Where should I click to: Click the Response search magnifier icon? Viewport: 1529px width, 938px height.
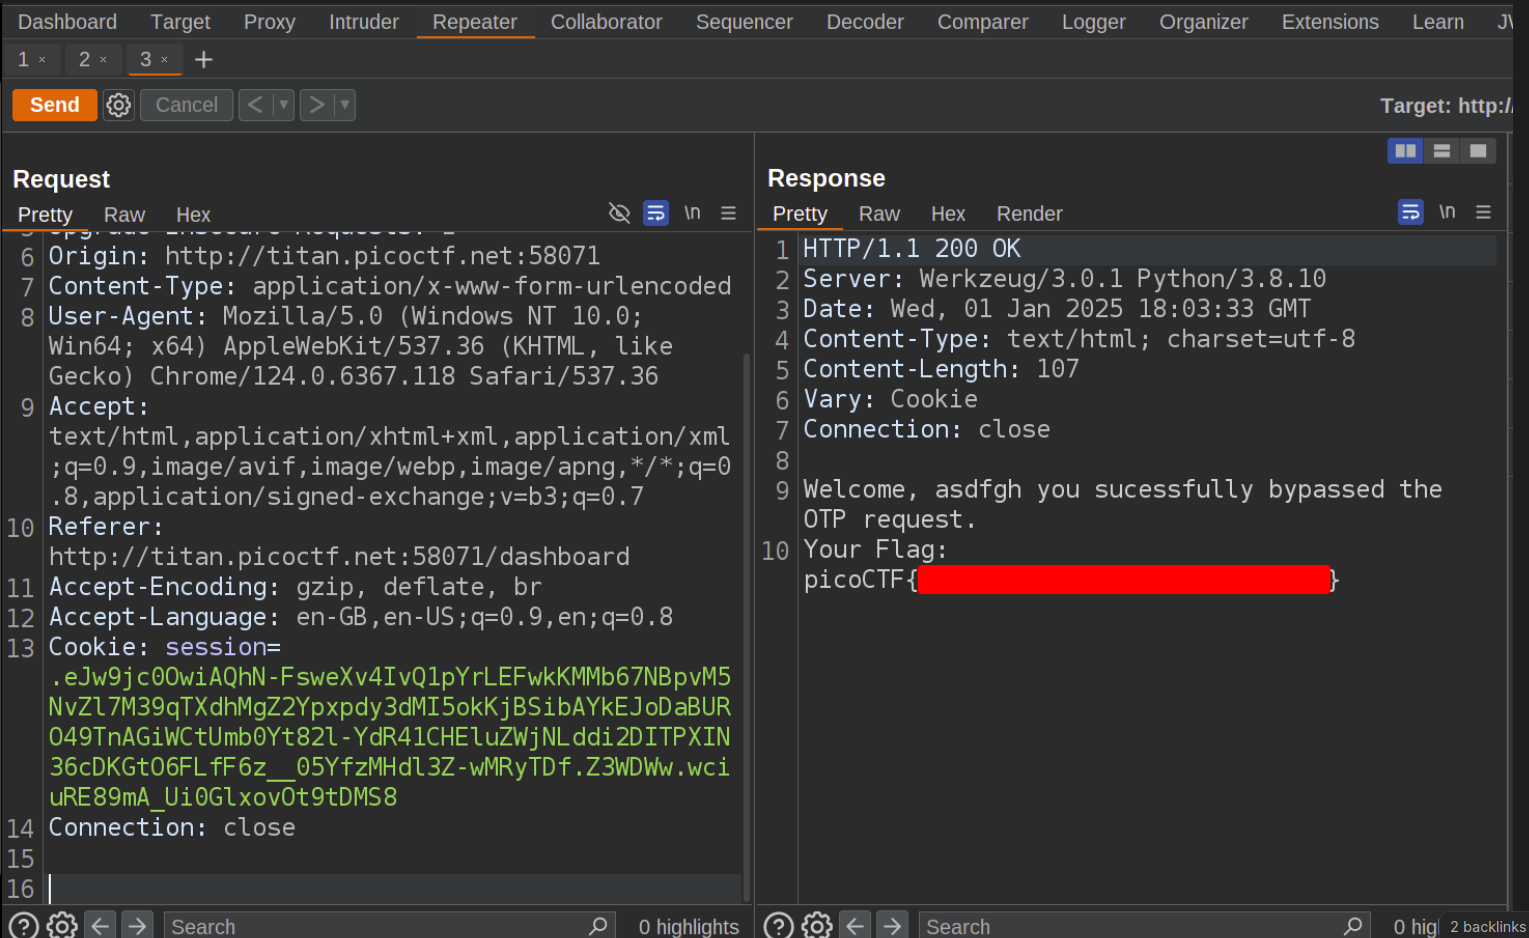tap(1353, 926)
